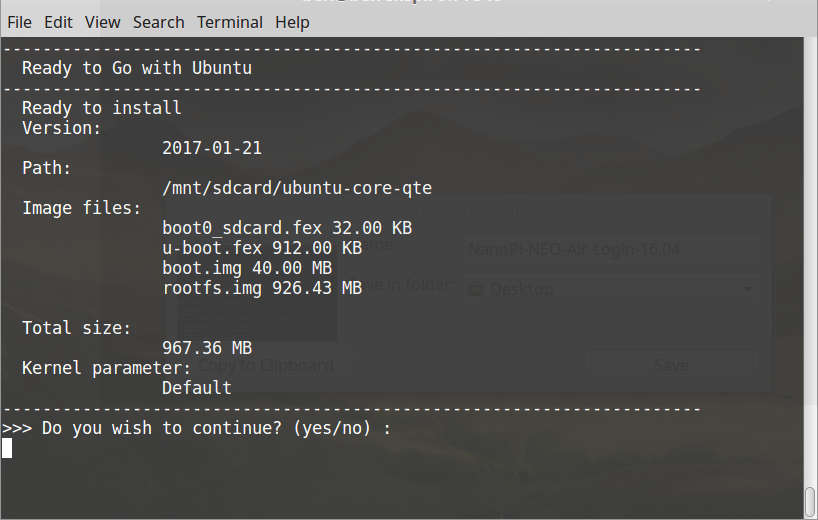Click the path /mnt/sdcard/ubuntu-core-qte
Image resolution: width=818 pixels, height=520 pixels.
tap(296, 188)
